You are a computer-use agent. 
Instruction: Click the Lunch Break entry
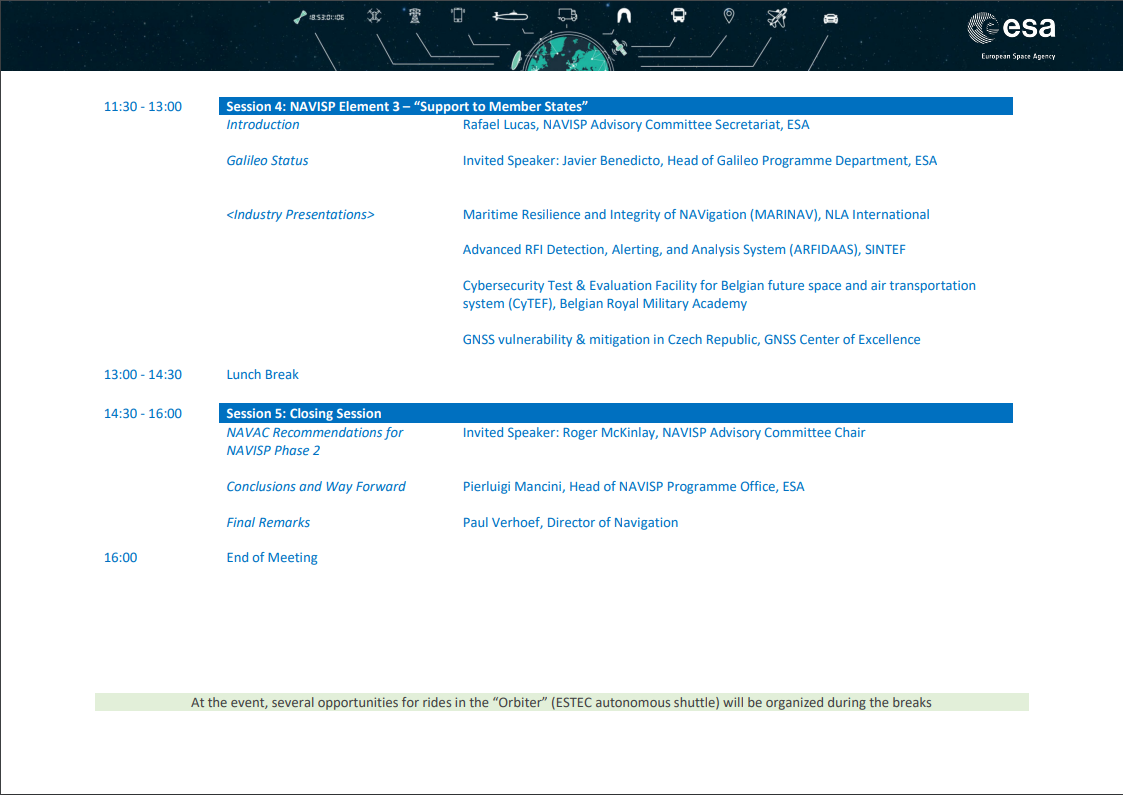pos(262,374)
